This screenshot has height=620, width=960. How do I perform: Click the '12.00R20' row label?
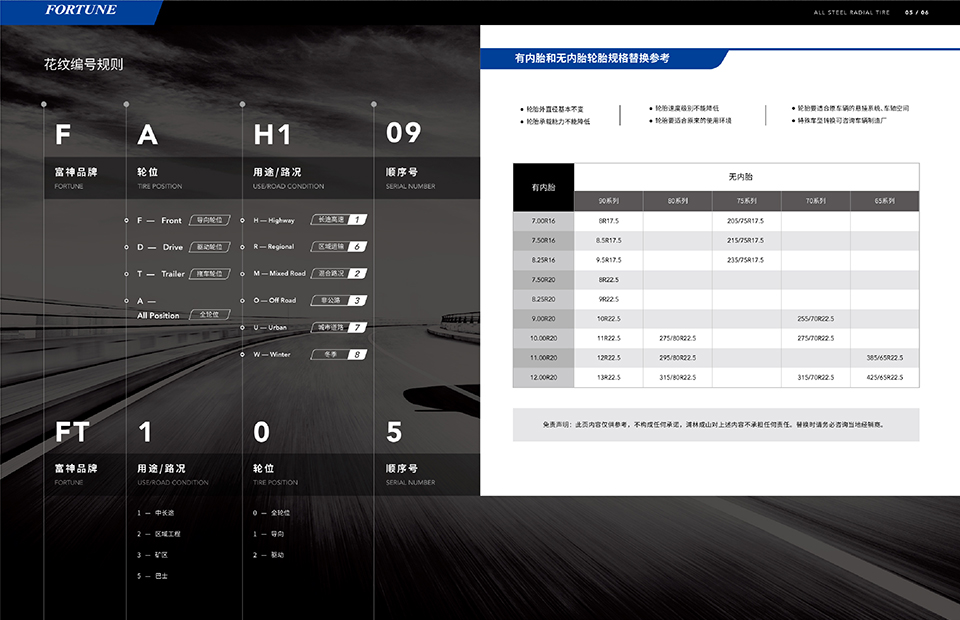pyautogui.click(x=544, y=378)
